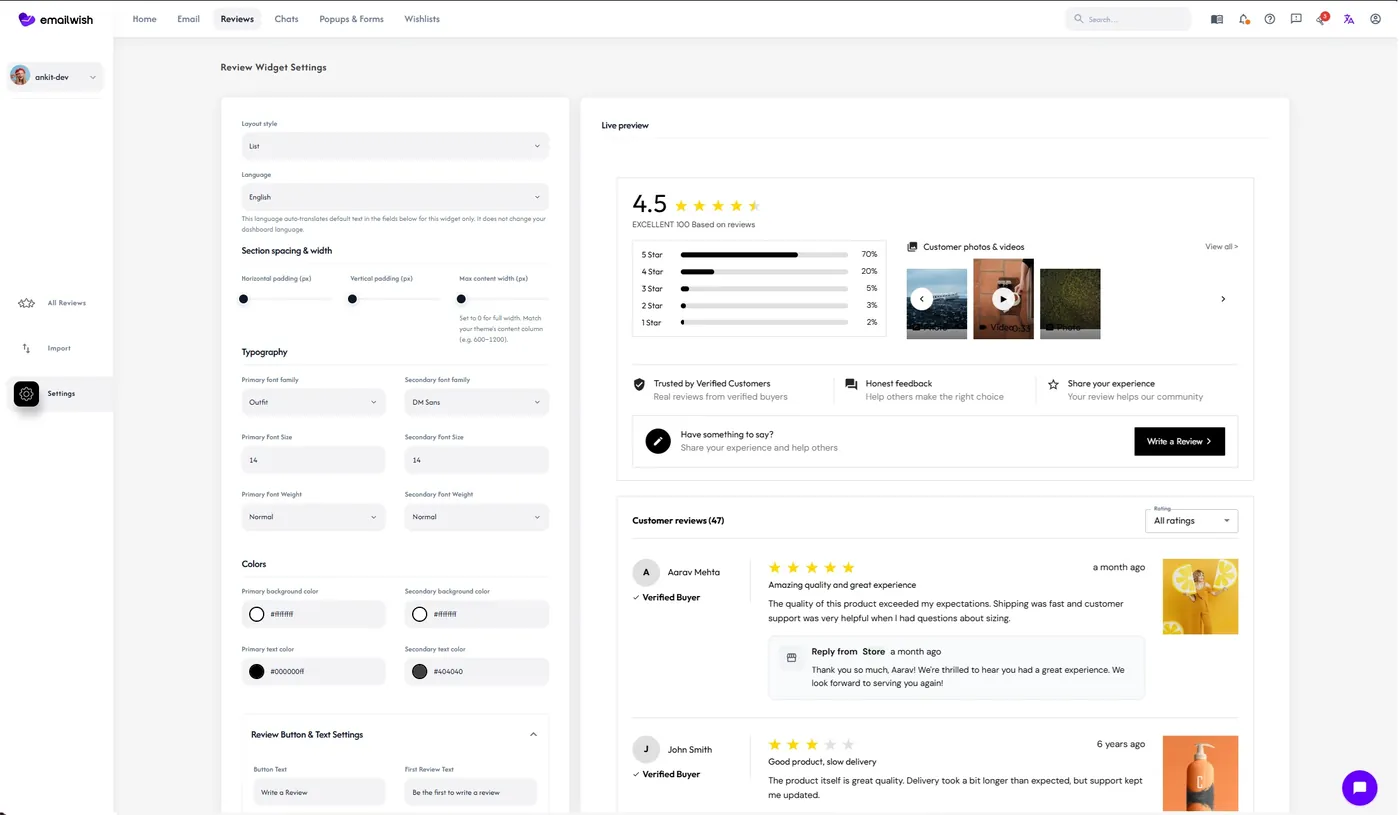
Task: Collapse Review Button & Text Settings section
Action: coord(533,735)
